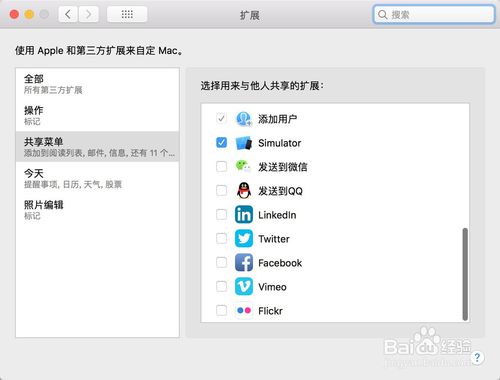
Task: Click the Twitter label text
Action: tap(274, 239)
